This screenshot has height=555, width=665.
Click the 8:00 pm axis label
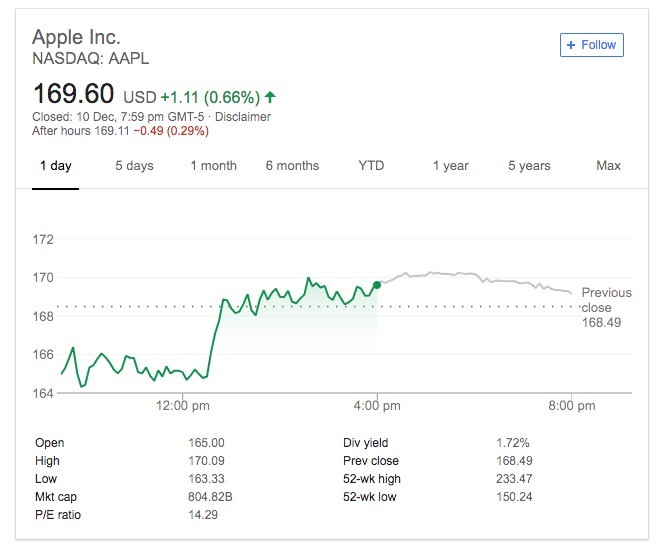pos(572,406)
